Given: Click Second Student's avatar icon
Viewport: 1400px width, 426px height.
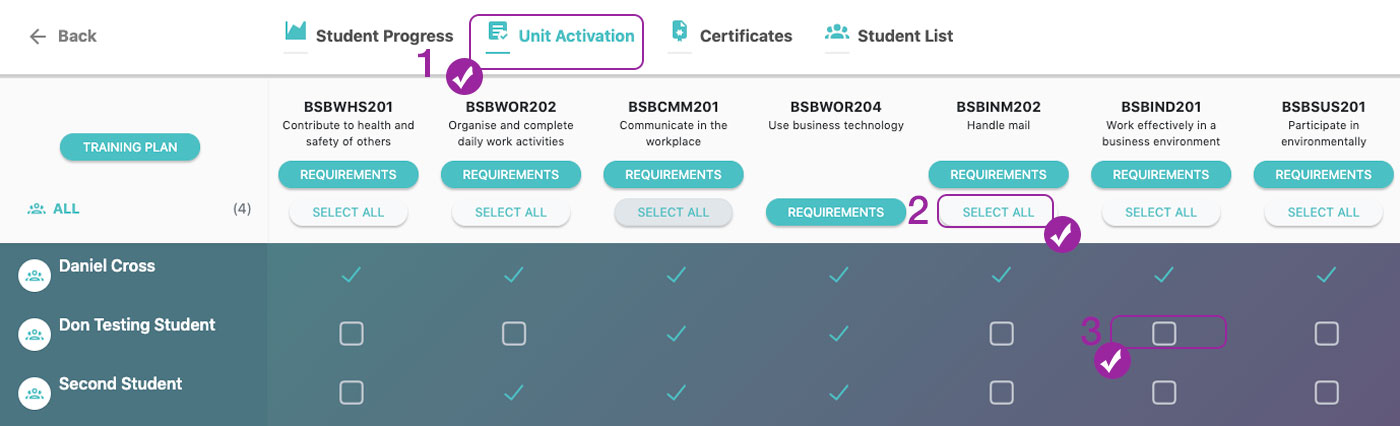Looking at the screenshot, I should tap(35, 393).
